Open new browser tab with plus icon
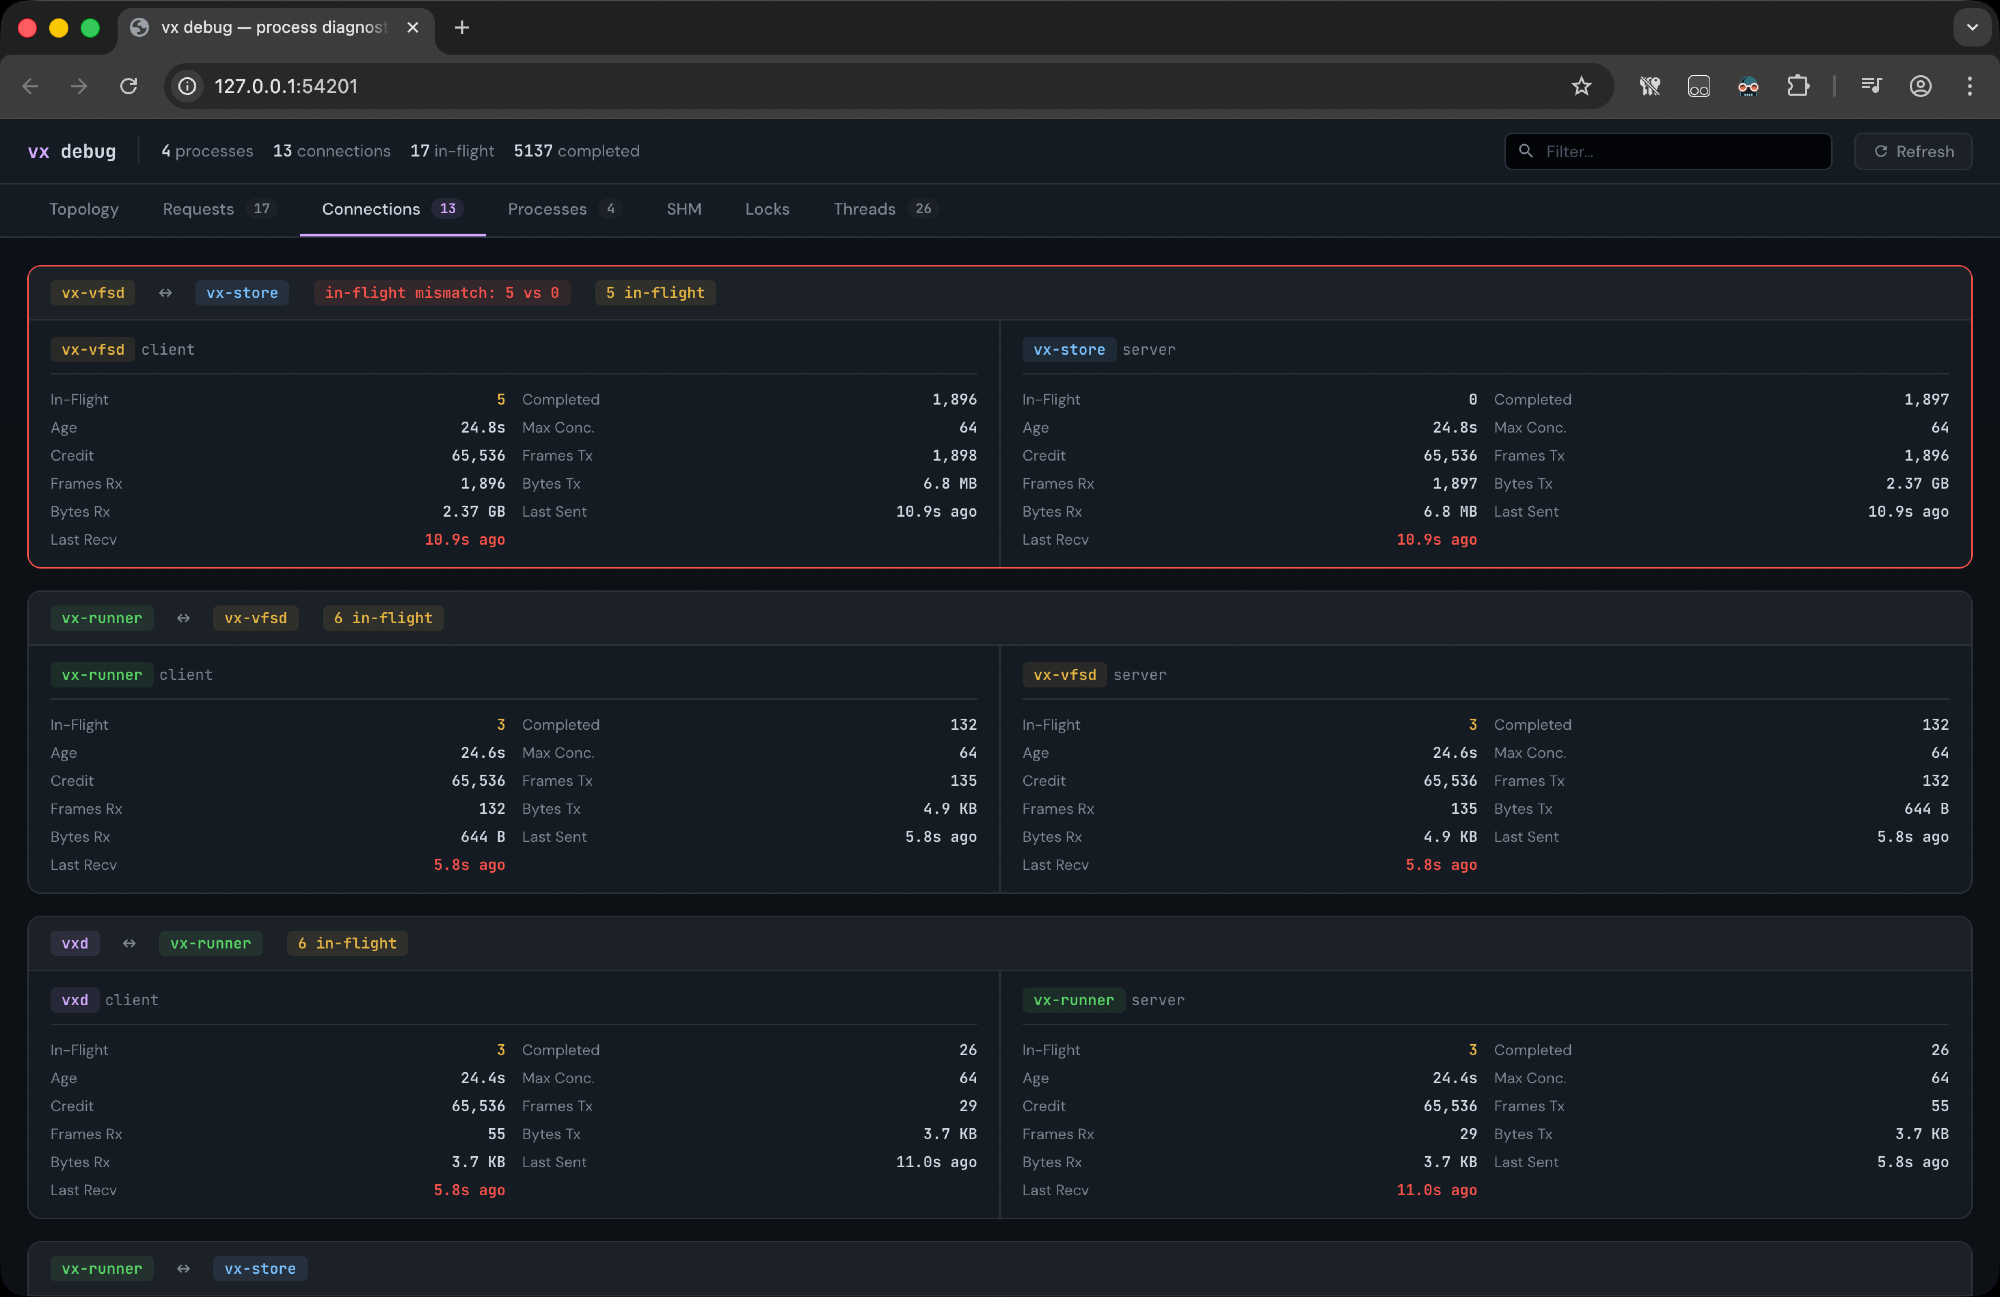This screenshot has width=2000, height=1297. 461,27
